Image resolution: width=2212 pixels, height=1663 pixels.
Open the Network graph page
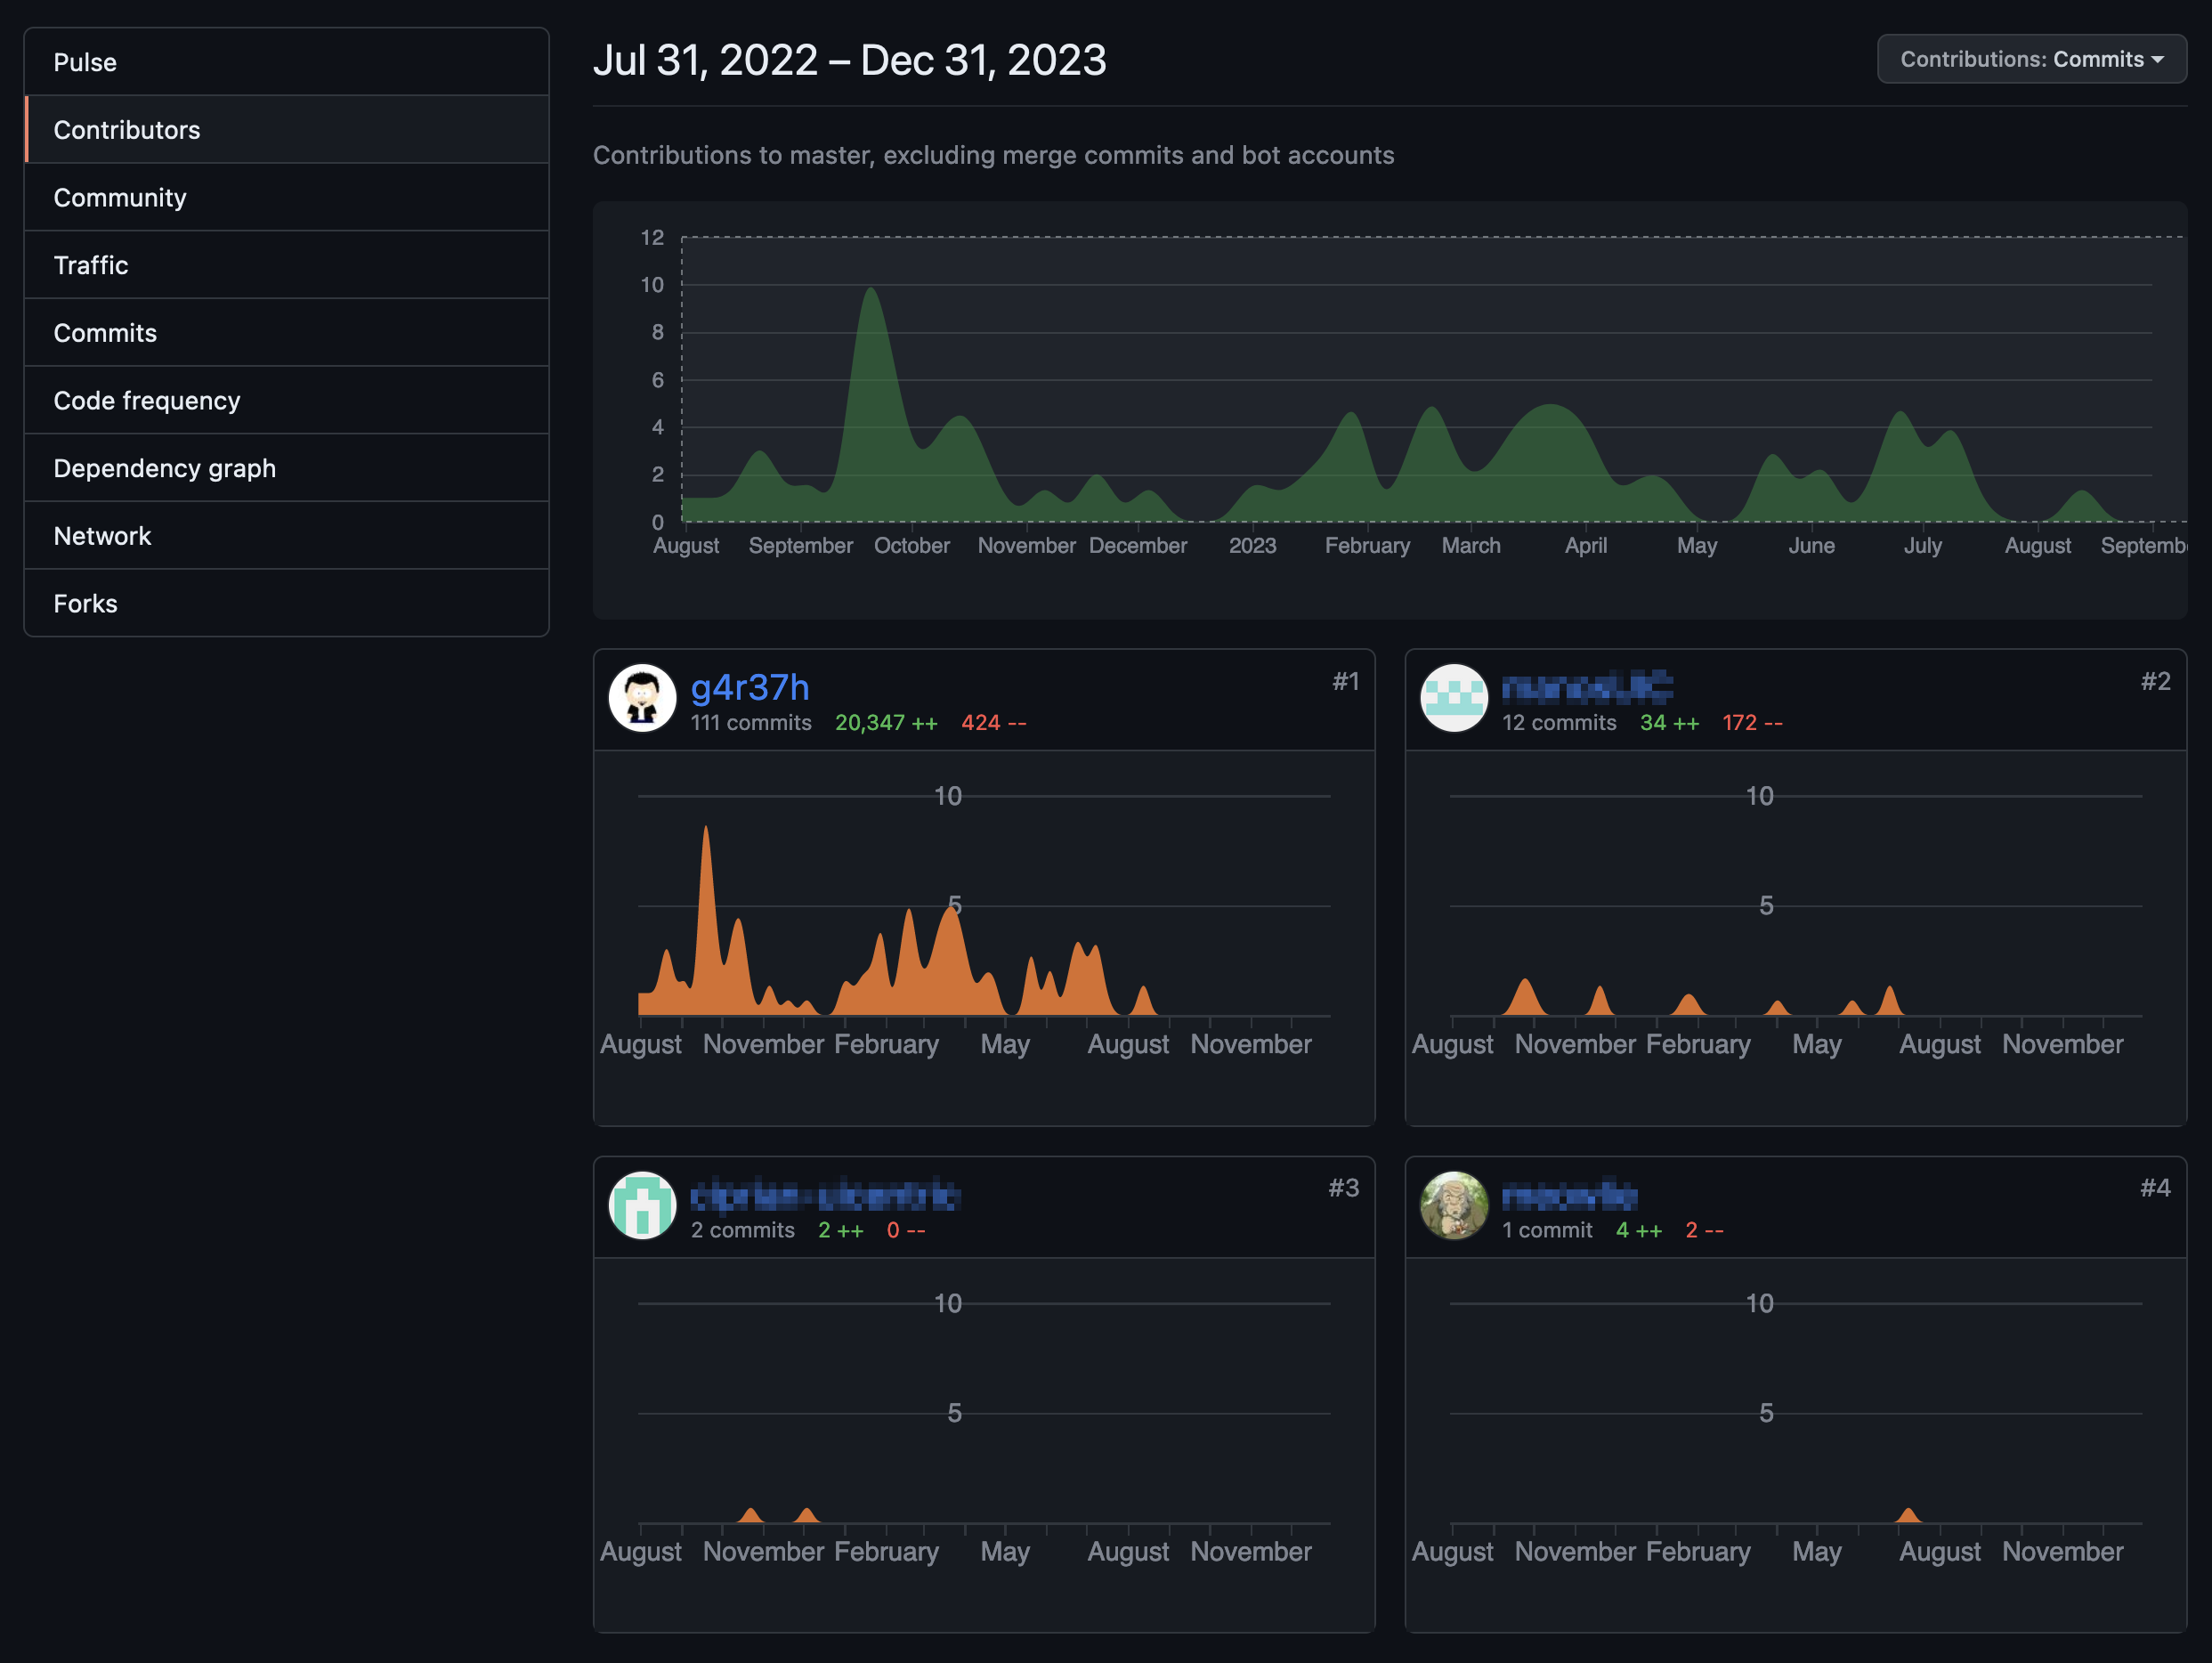[102, 536]
